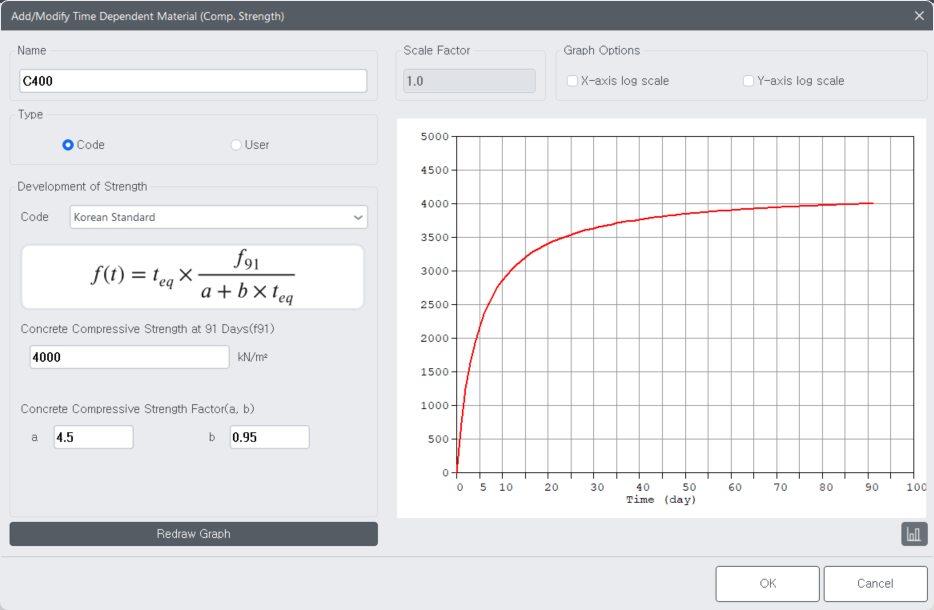934x610 pixels.
Task: Click strength factor field b showing 0.95
Action: (269, 437)
